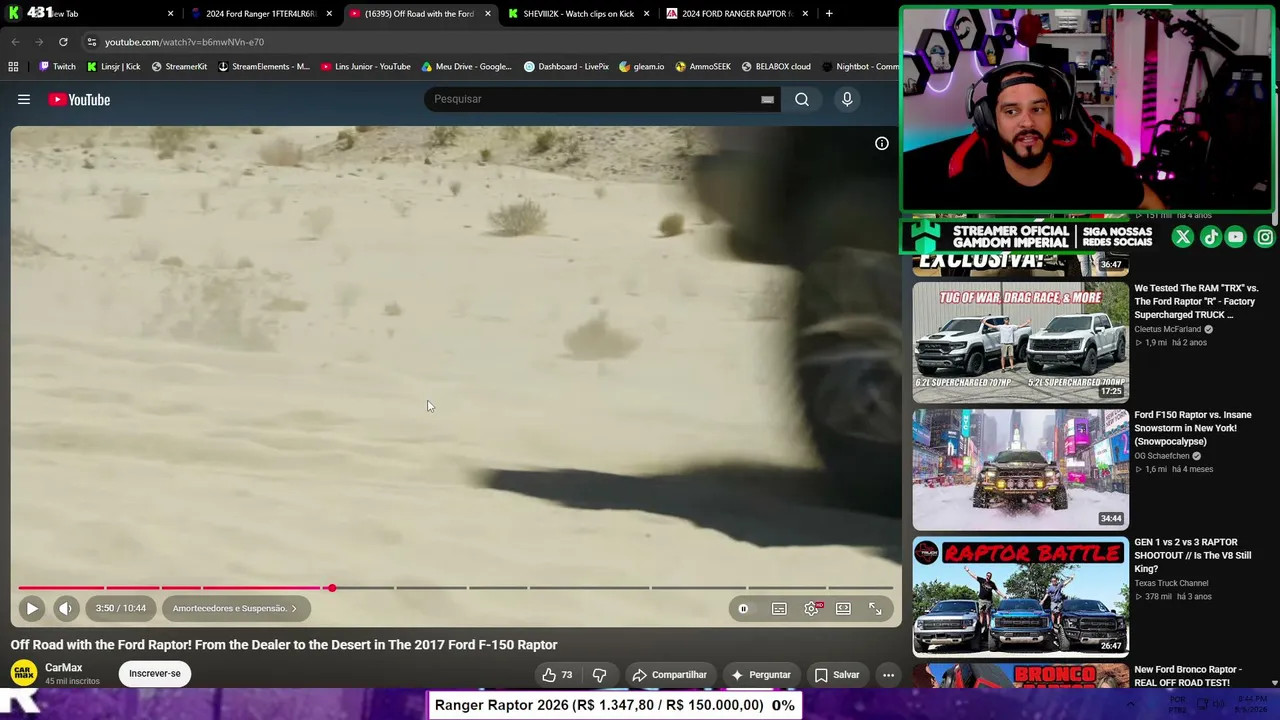Open the YouTube guide hamburger menu
The height and width of the screenshot is (720, 1280).
24,99
